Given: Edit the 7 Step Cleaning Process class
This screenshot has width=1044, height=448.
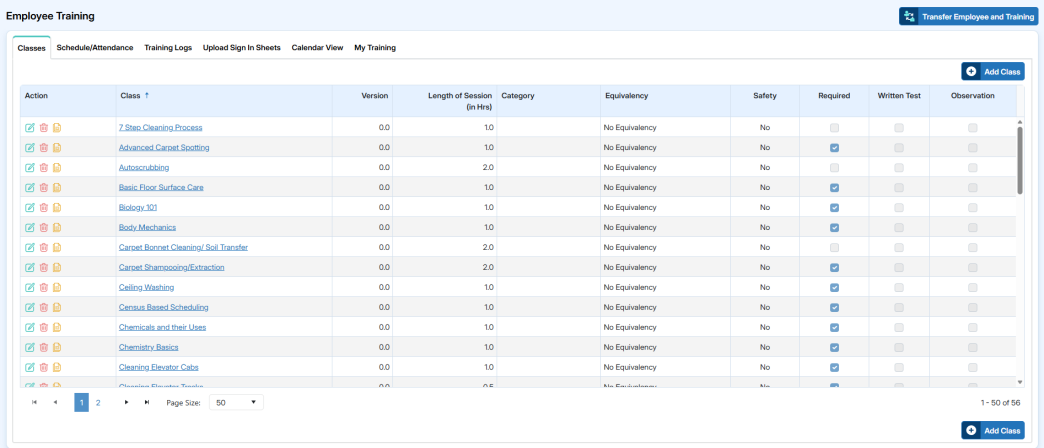Looking at the screenshot, I should click(x=29, y=127).
